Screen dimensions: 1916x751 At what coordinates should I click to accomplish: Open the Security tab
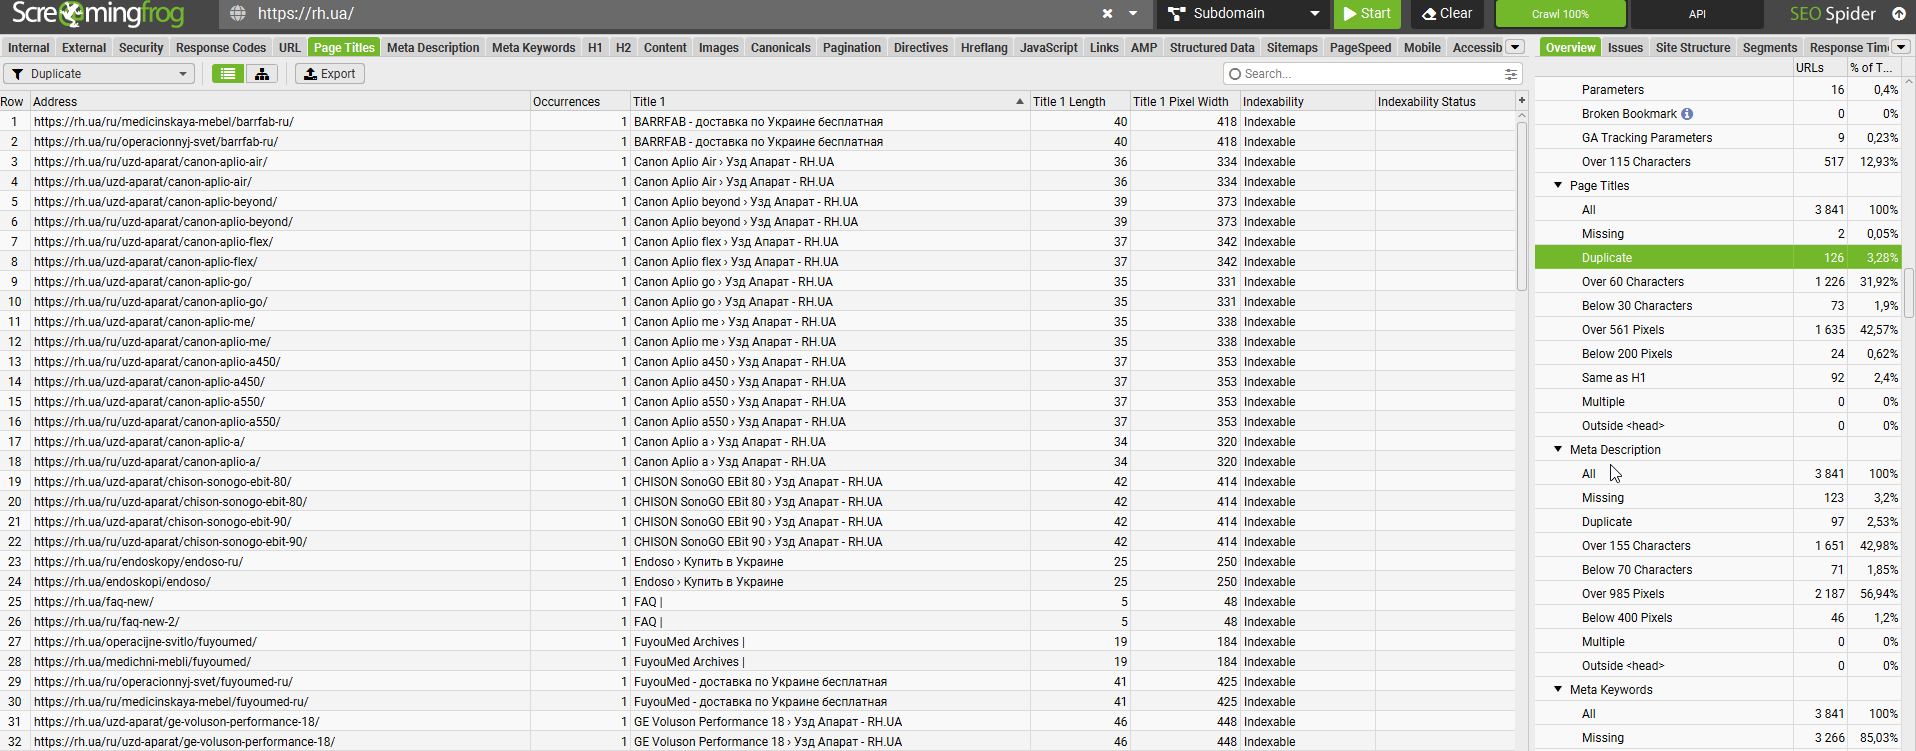click(141, 48)
